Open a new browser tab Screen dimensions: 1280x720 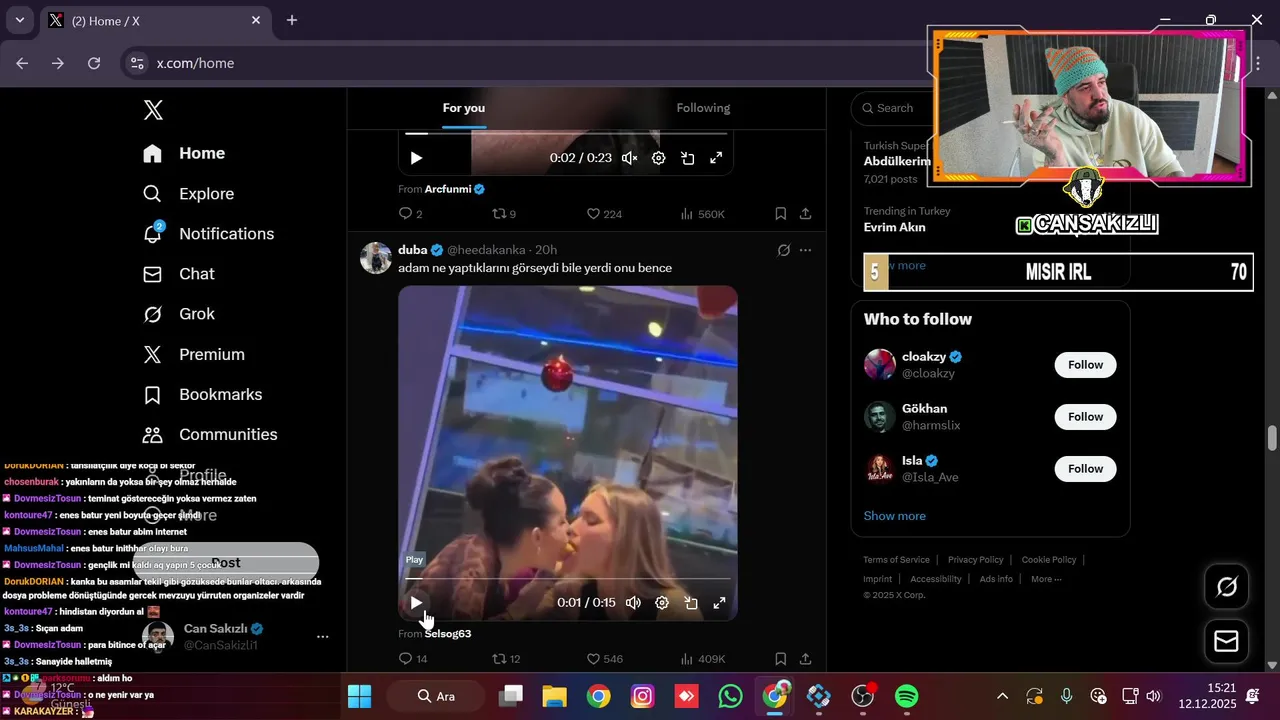[x=292, y=20]
